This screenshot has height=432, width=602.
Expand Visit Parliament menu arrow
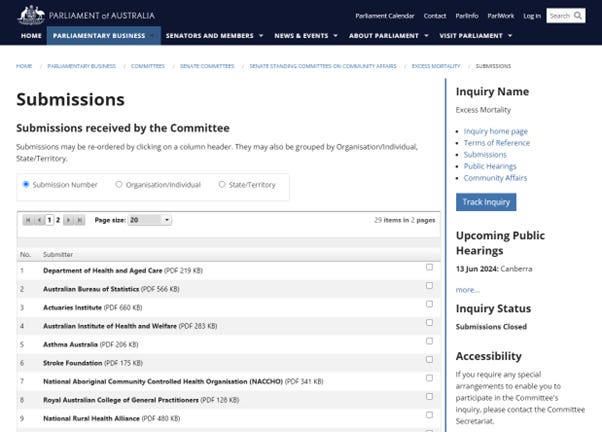click(x=510, y=36)
